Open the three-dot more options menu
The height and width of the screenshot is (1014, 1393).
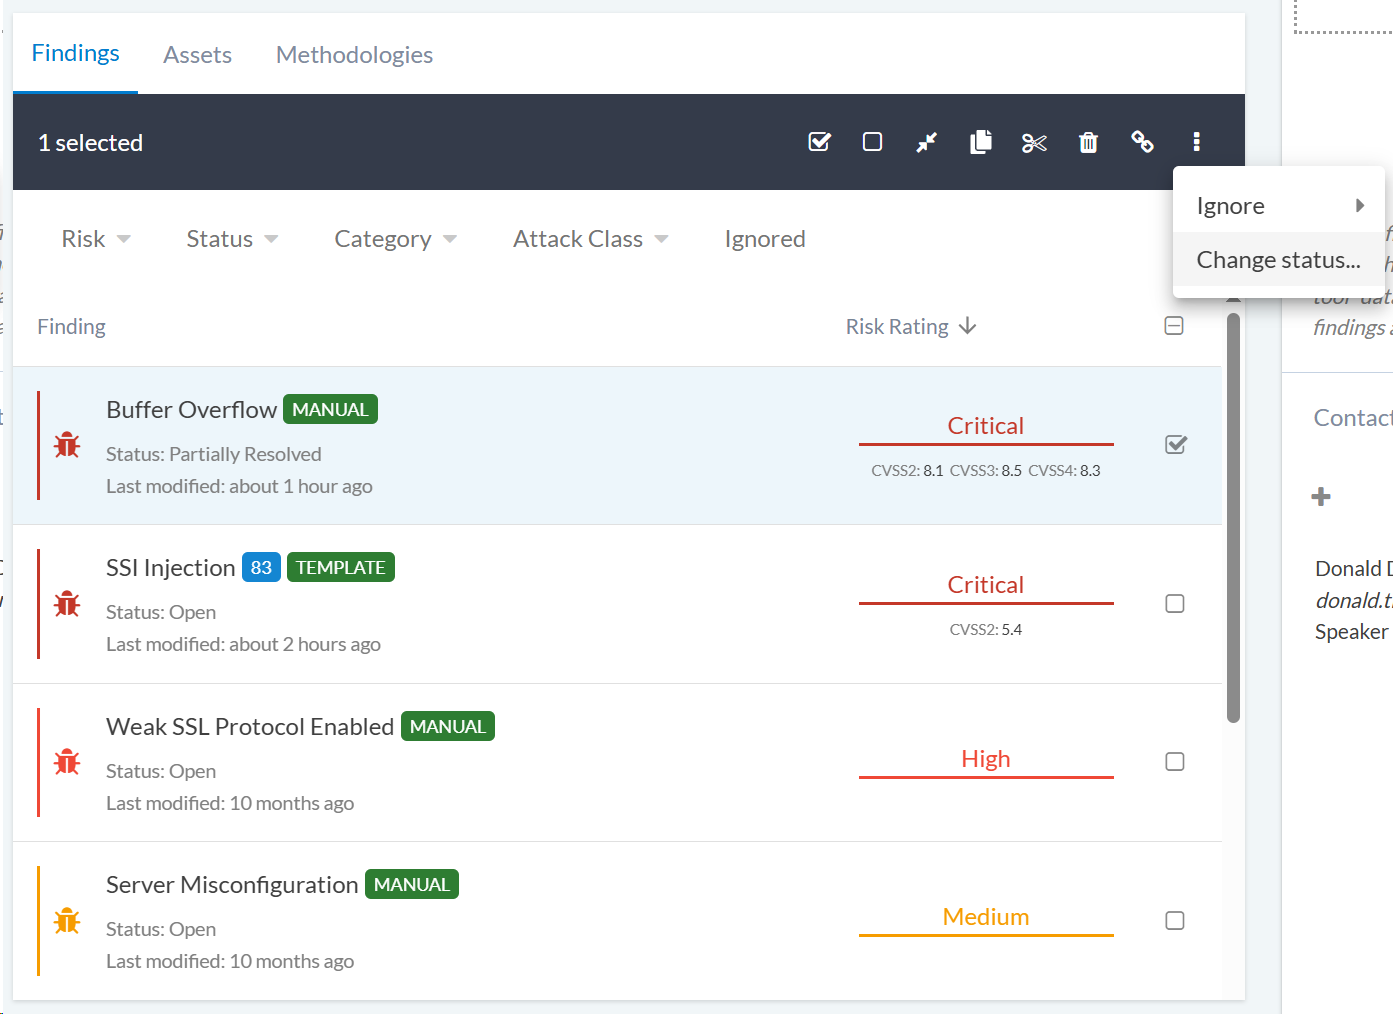click(1196, 142)
